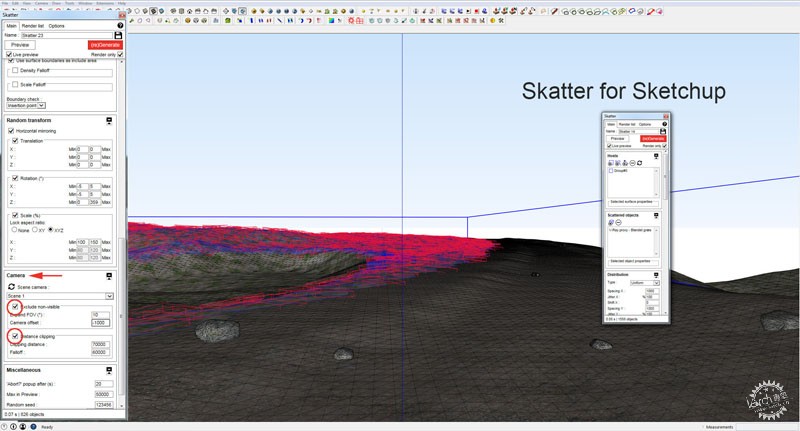Open model credits icon in status bar
This screenshot has width=800, height=431.
[x=14, y=426]
